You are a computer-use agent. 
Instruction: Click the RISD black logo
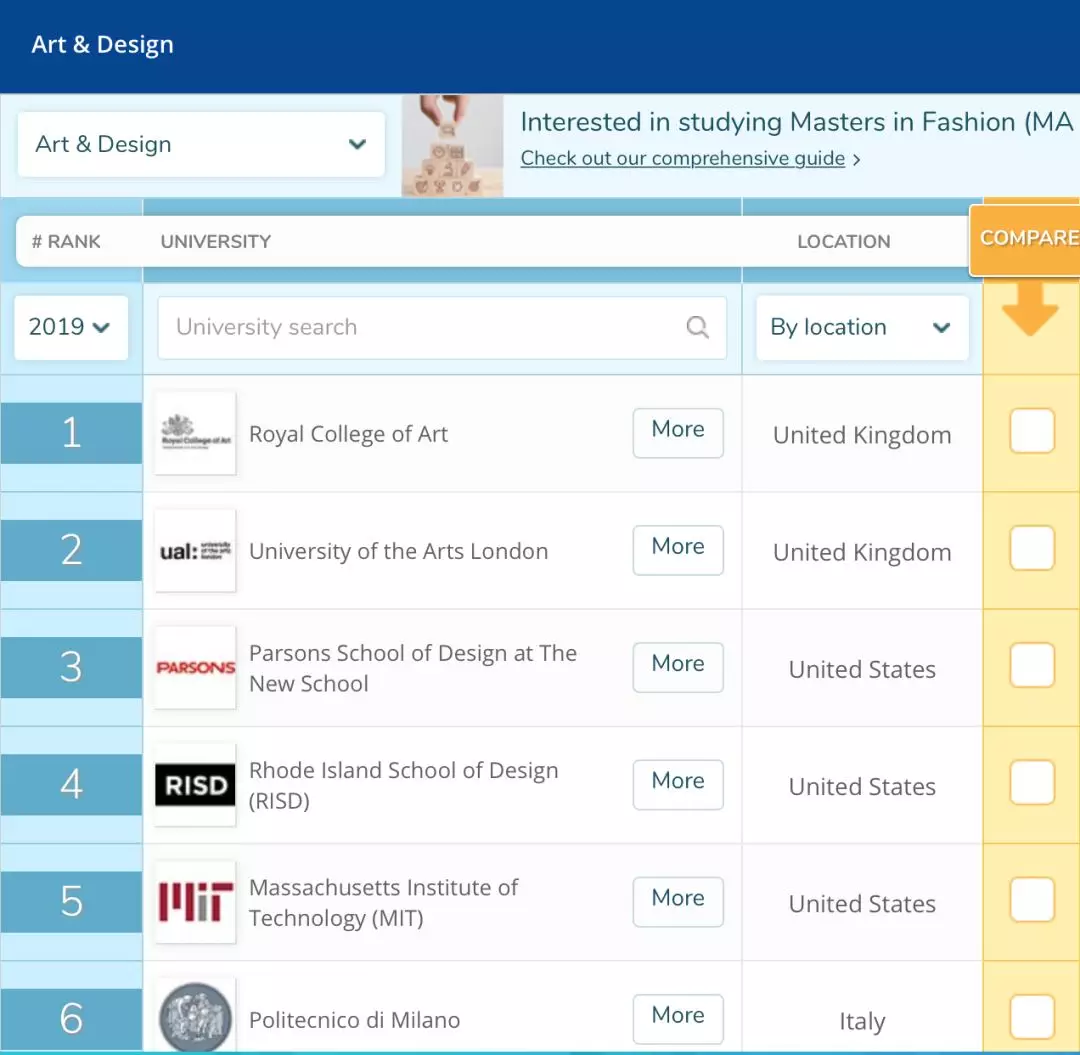(196, 785)
